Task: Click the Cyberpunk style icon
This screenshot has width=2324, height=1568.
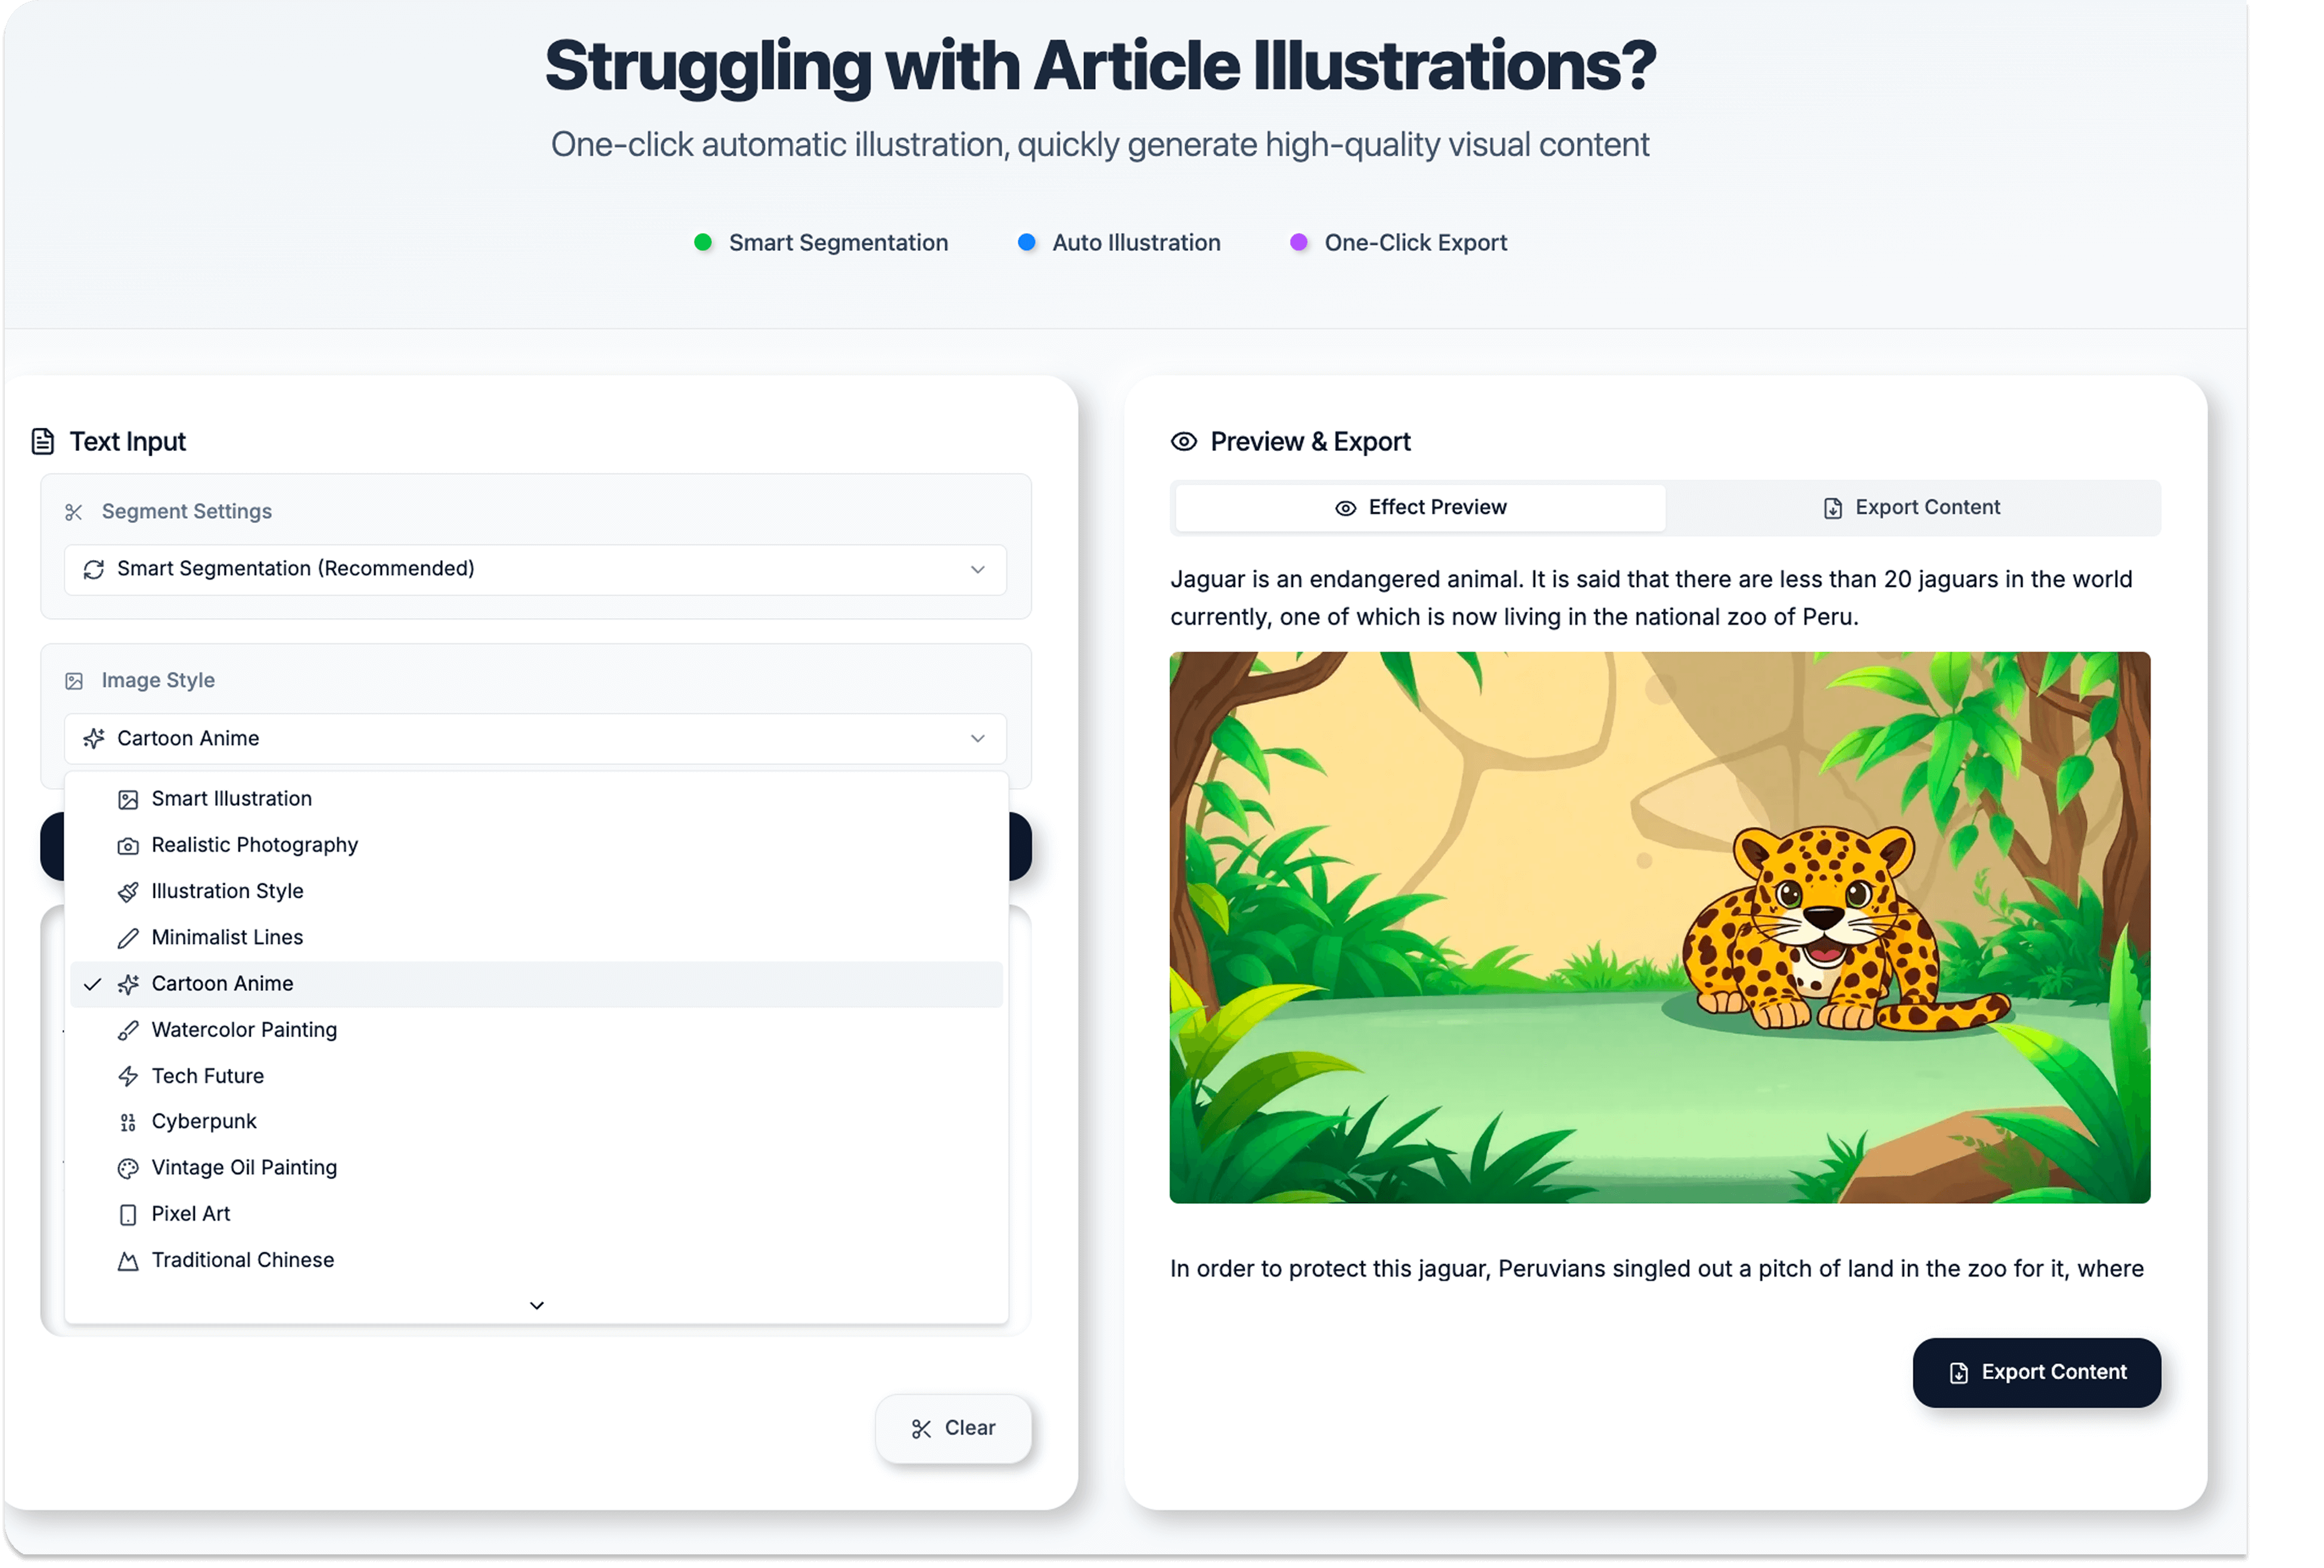Action: click(128, 1122)
